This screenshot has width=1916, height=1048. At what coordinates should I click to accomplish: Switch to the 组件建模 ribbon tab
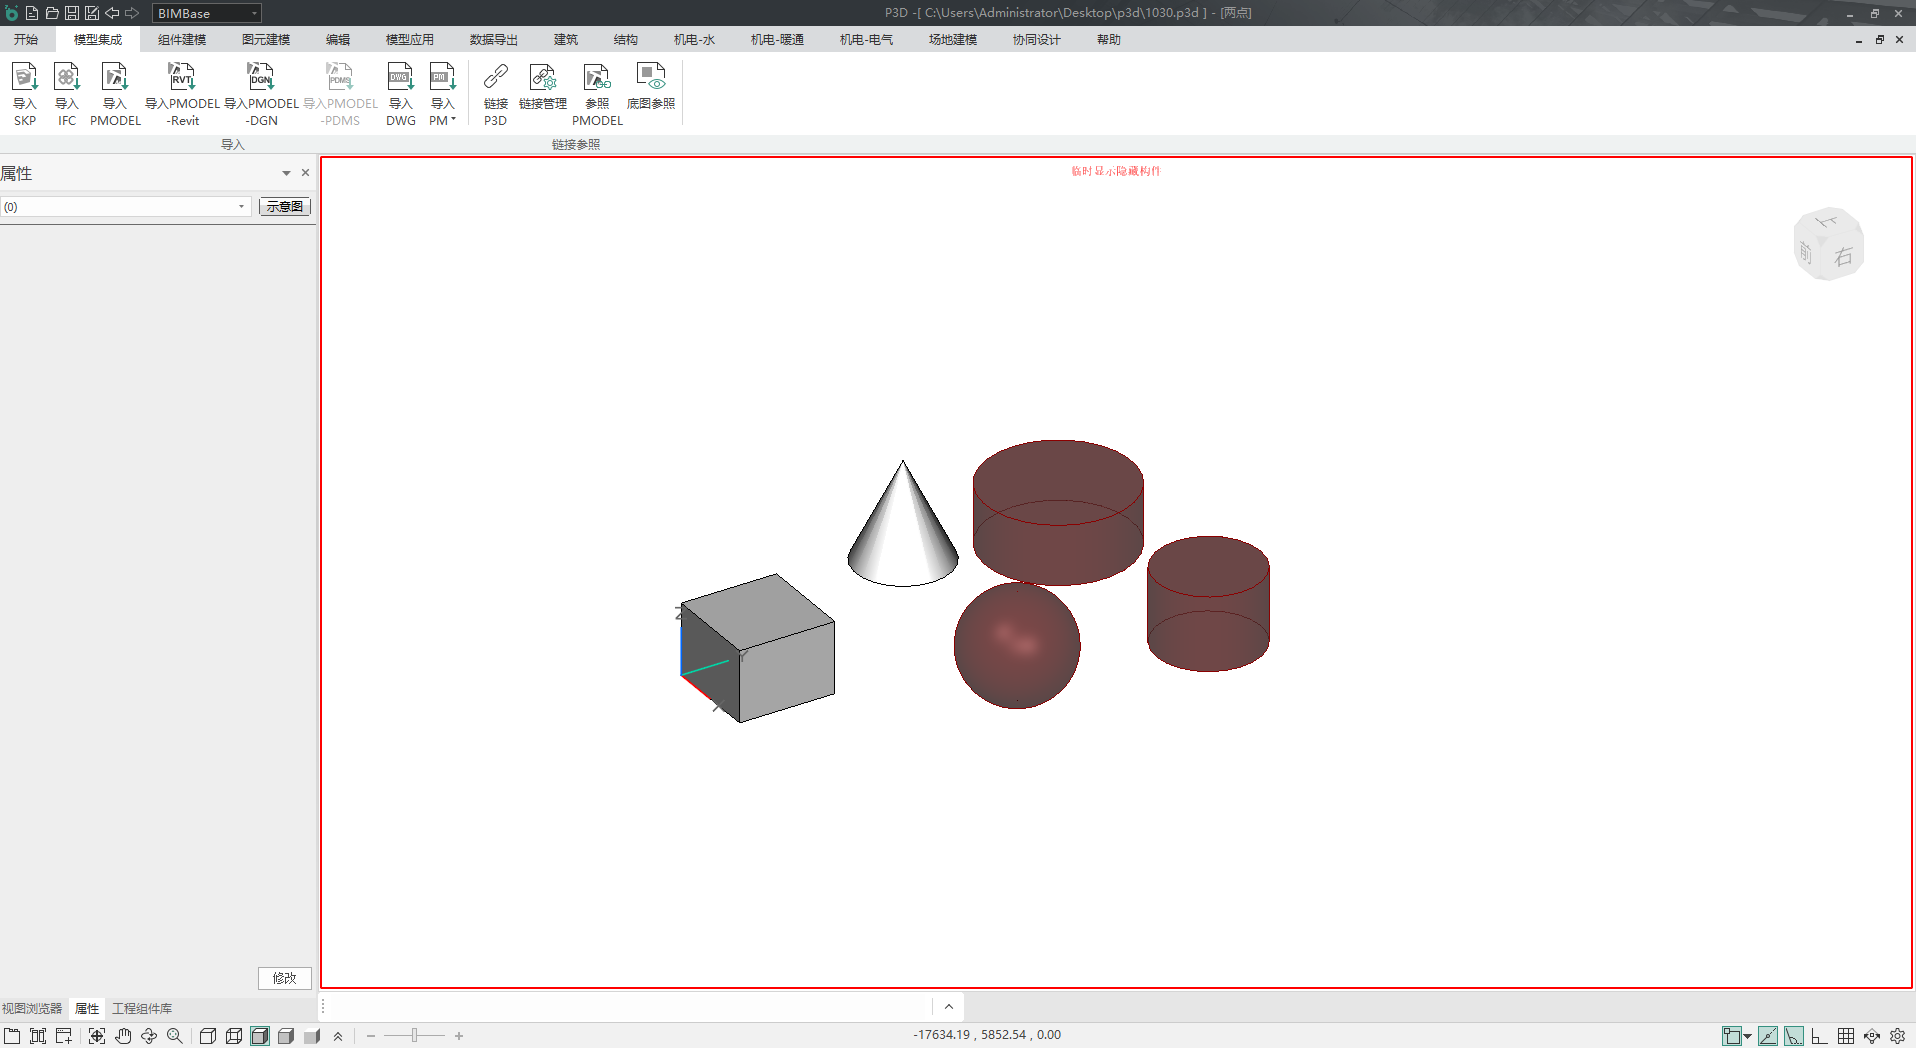coord(182,40)
